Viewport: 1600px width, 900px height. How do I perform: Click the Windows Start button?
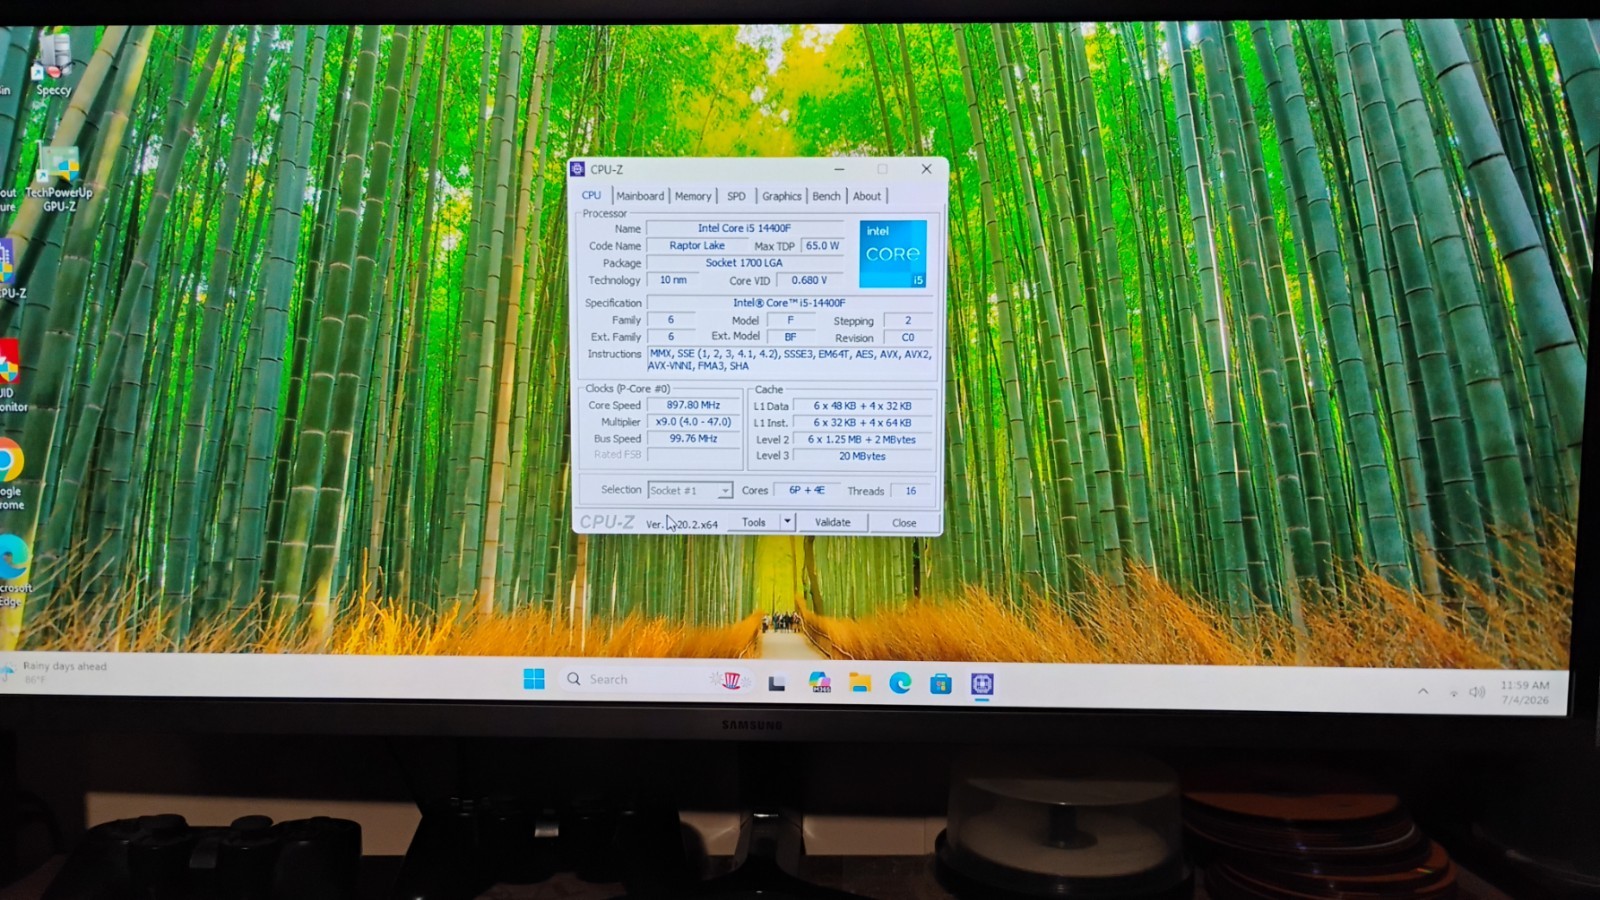pos(534,680)
